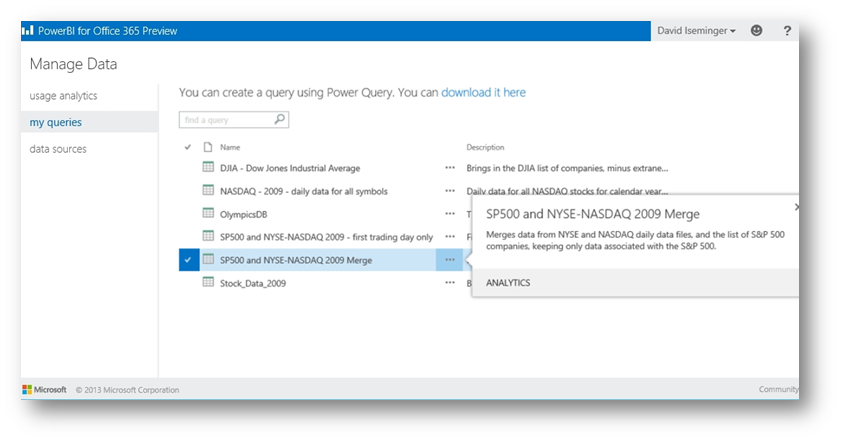Expand the David Iseminger user dropdown
The image size is (841, 442).
click(x=696, y=31)
